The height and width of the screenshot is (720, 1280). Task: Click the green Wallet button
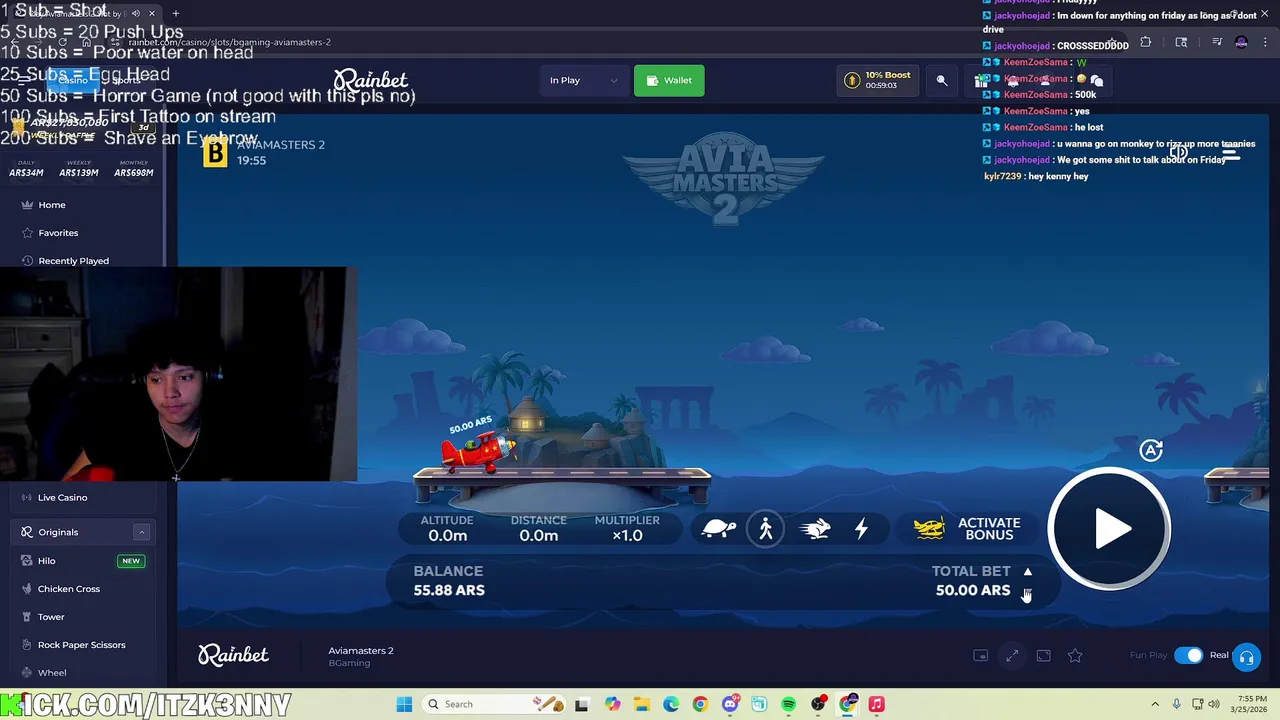(x=669, y=80)
